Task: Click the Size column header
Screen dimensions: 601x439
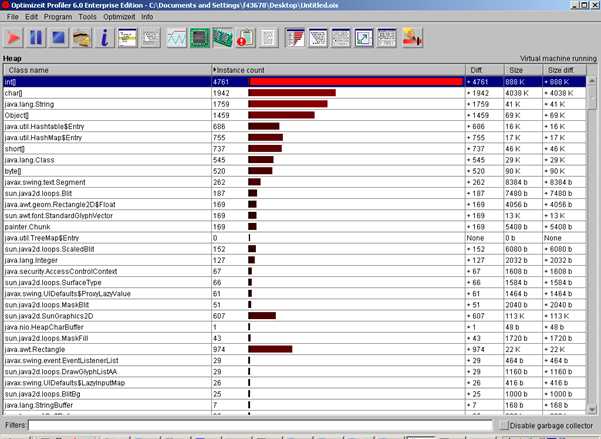Action: click(523, 70)
